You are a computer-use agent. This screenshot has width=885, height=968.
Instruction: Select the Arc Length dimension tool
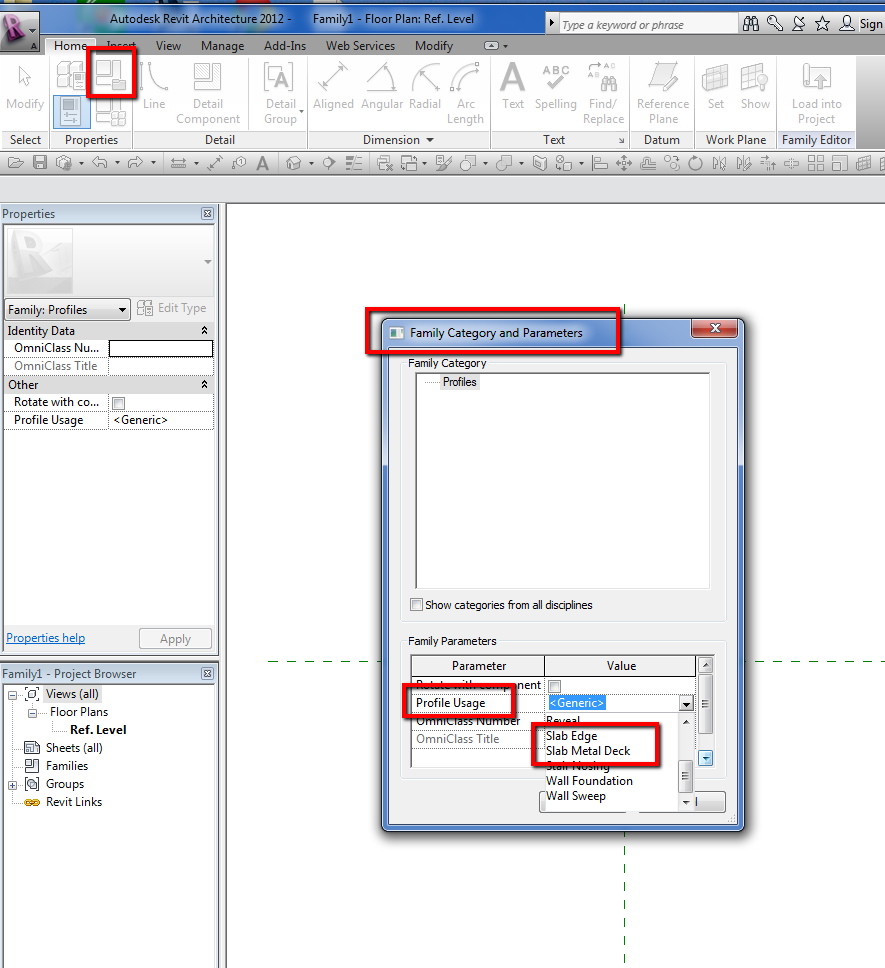point(465,94)
